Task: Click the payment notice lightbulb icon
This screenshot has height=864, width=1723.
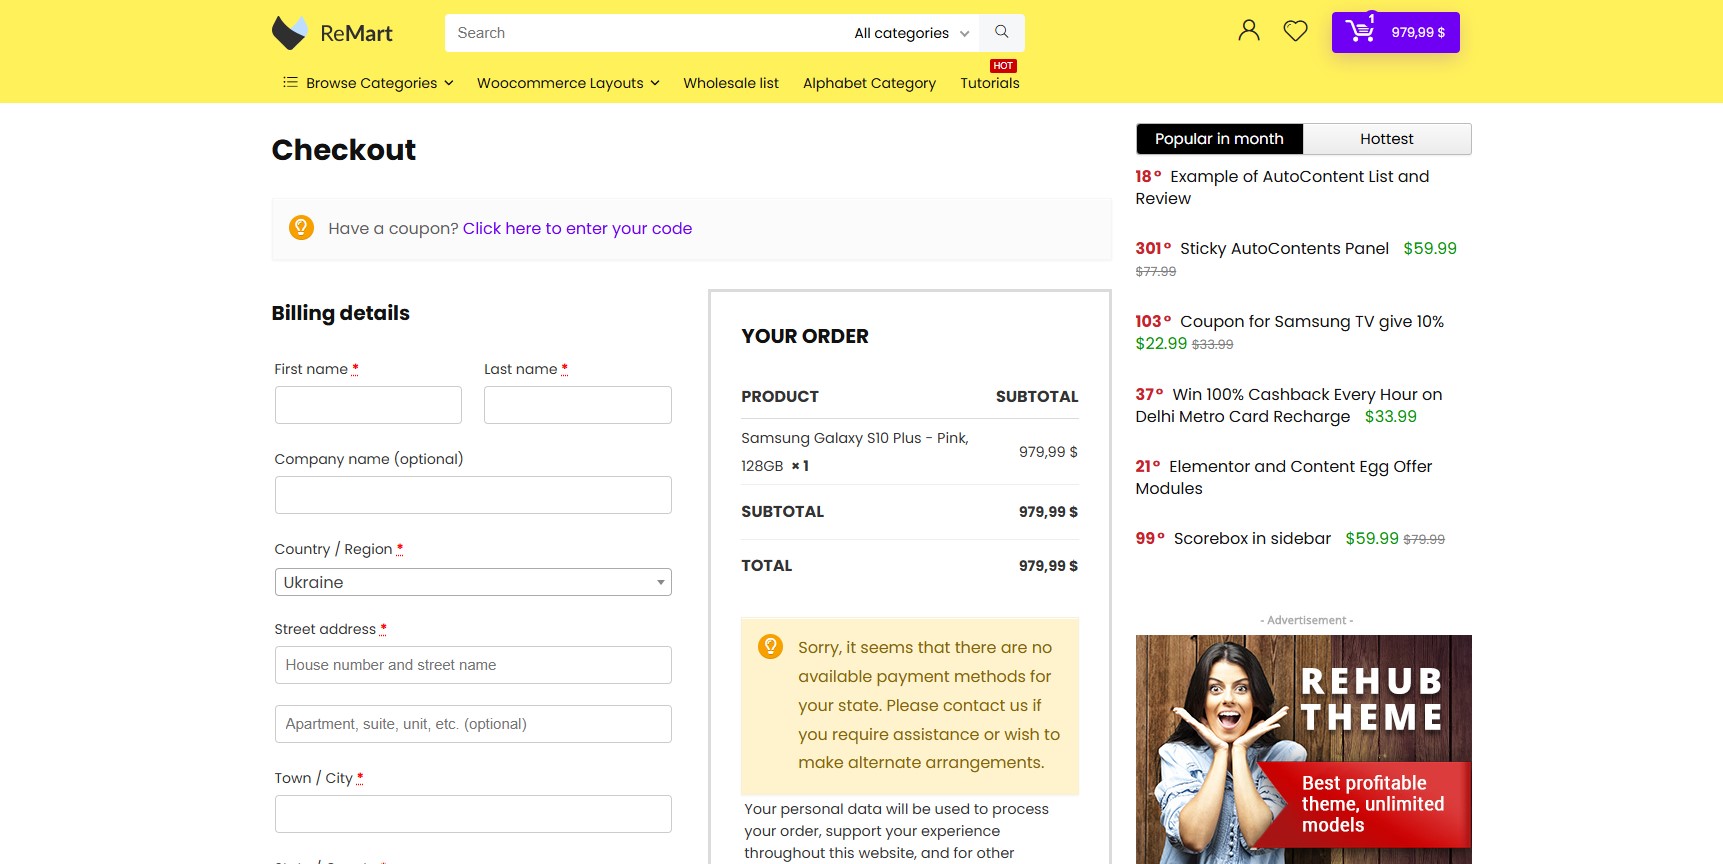Action: click(x=770, y=646)
